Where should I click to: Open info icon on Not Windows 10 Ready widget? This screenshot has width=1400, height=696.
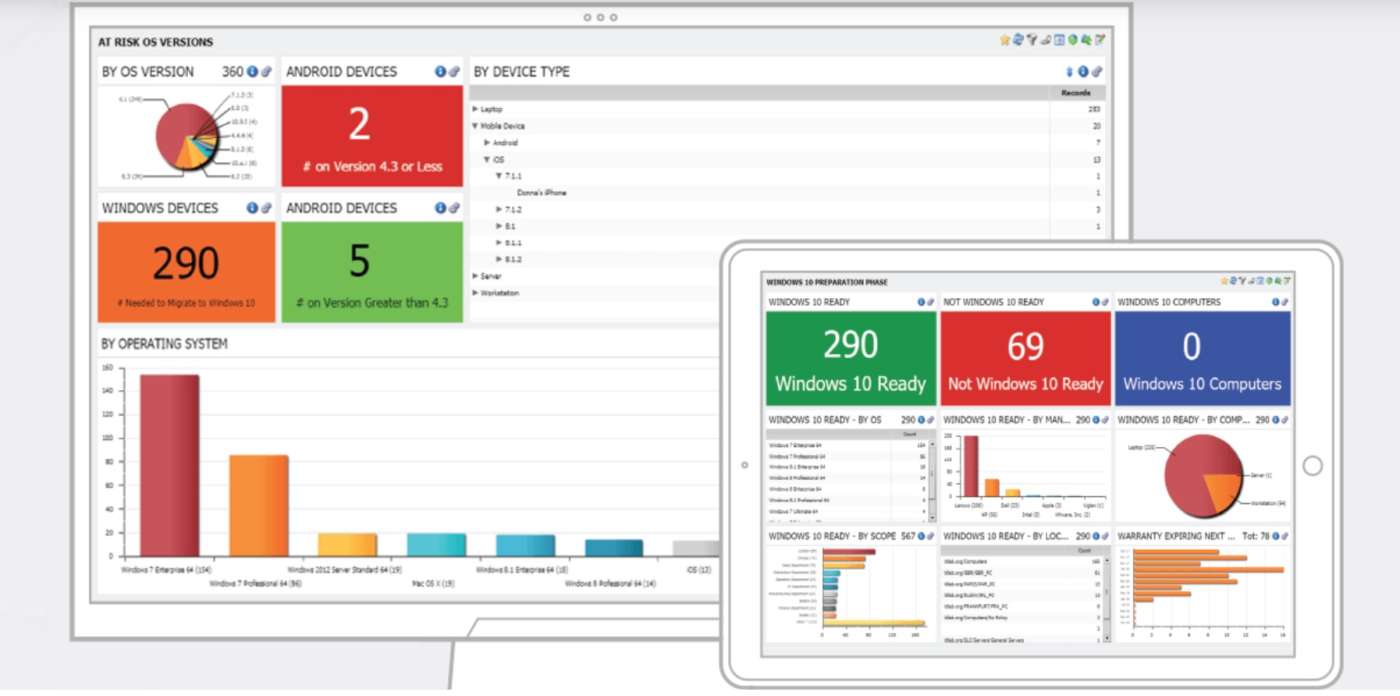1096,302
